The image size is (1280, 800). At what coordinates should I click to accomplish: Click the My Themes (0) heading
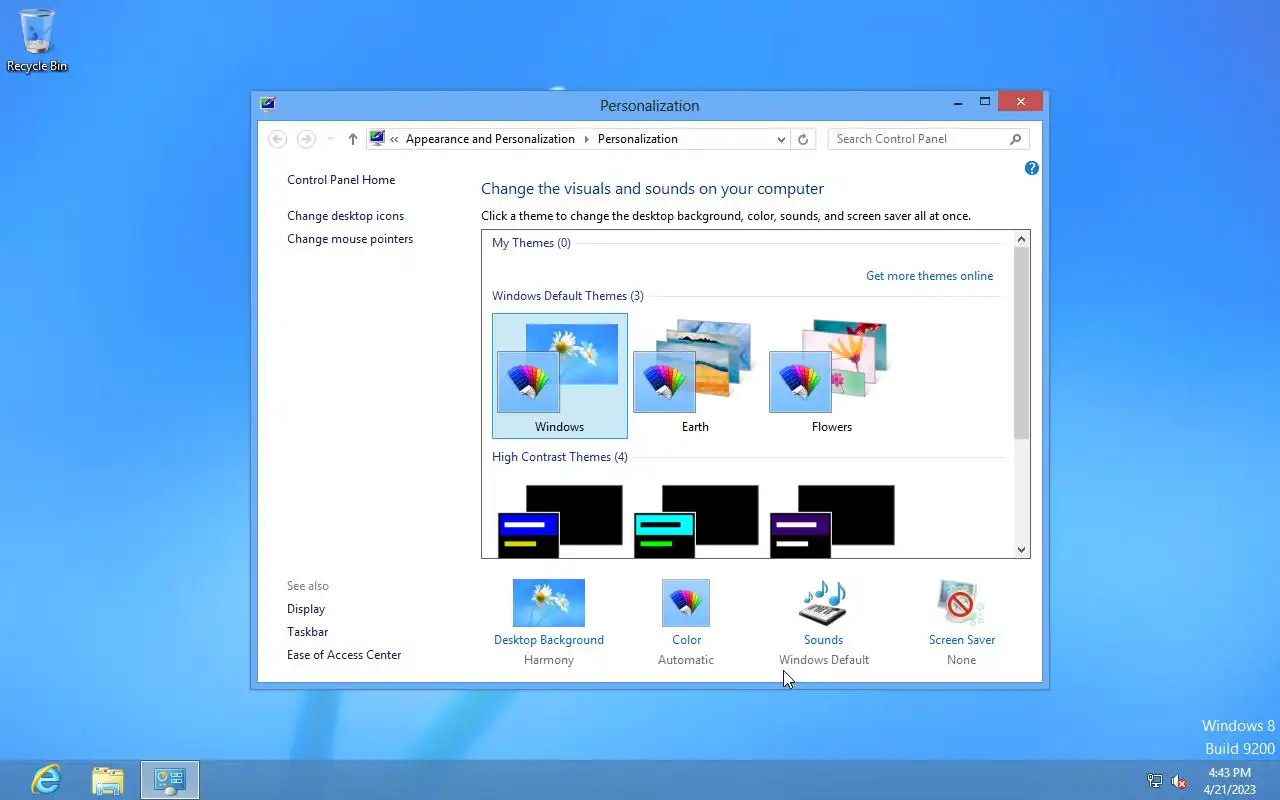[x=531, y=243]
